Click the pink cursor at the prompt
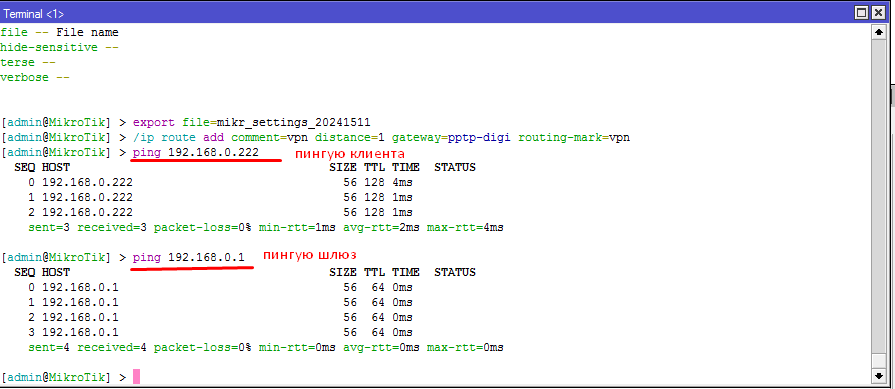The height and width of the screenshot is (389, 895). coord(136,377)
